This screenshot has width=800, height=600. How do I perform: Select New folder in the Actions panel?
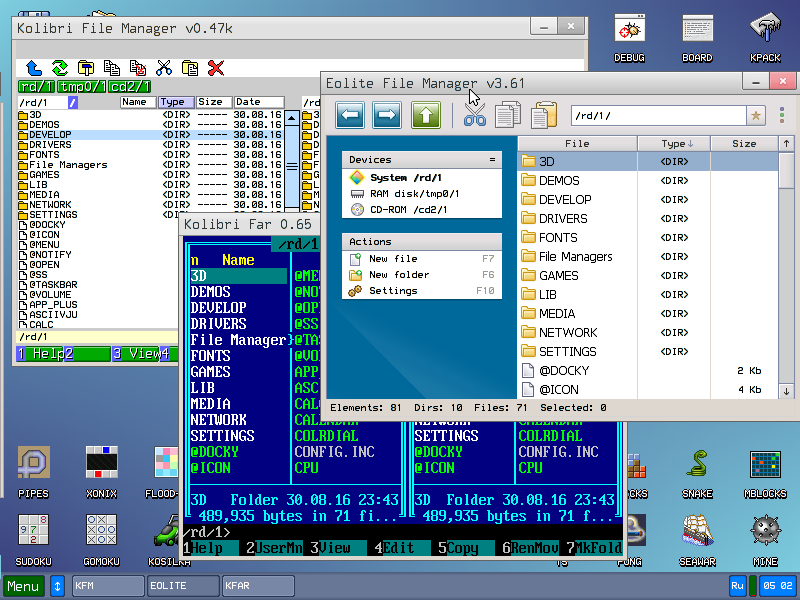399,275
